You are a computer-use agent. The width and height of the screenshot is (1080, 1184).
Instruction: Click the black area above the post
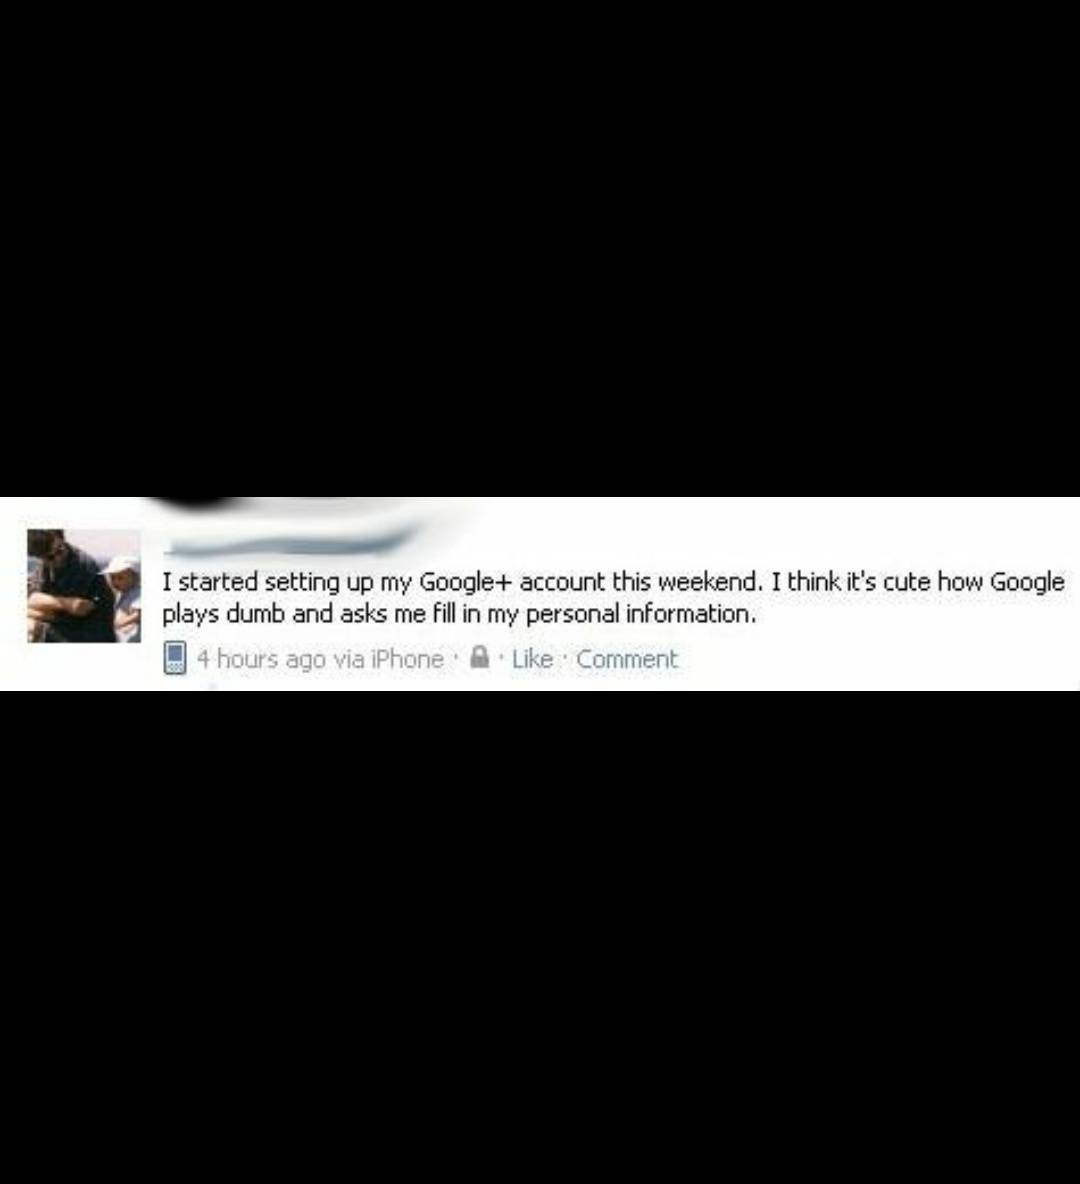[x=540, y=248]
